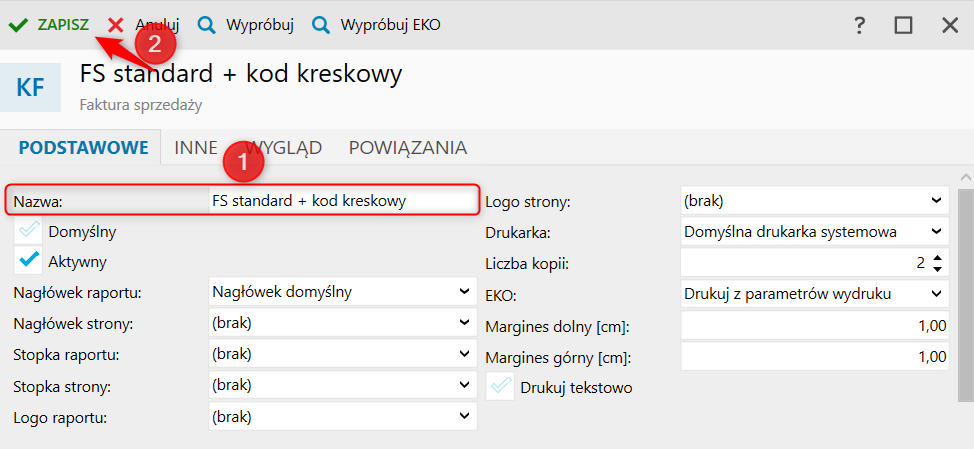Open the POWIĄZANIA tab
This screenshot has height=449, width=974.
tap(407, 148)
